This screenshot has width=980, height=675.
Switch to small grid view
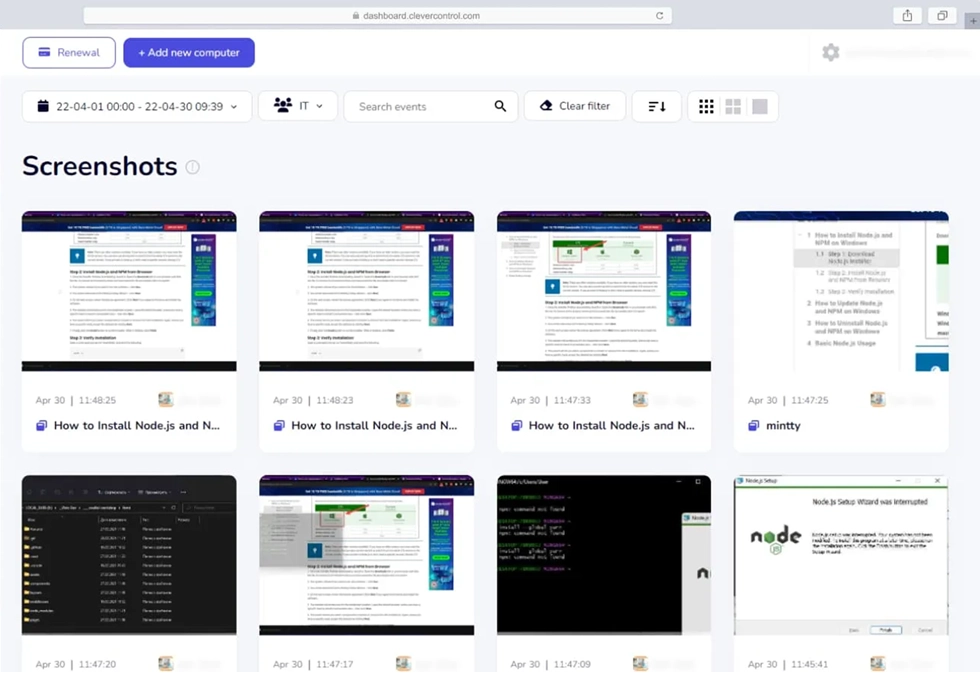click(706, 107)
